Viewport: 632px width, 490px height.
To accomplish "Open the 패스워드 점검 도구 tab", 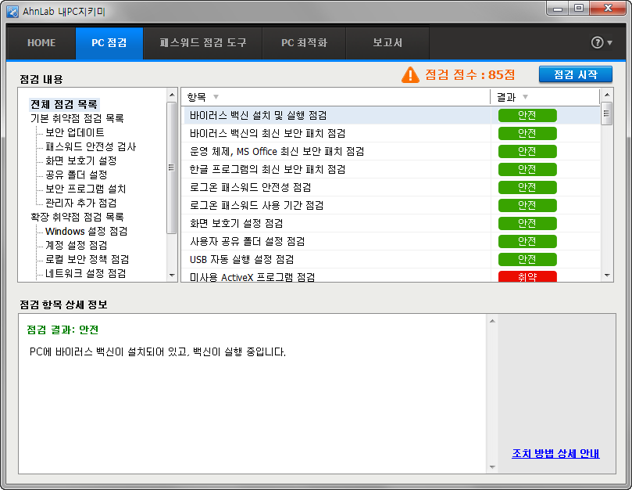I will pos(203,43).
